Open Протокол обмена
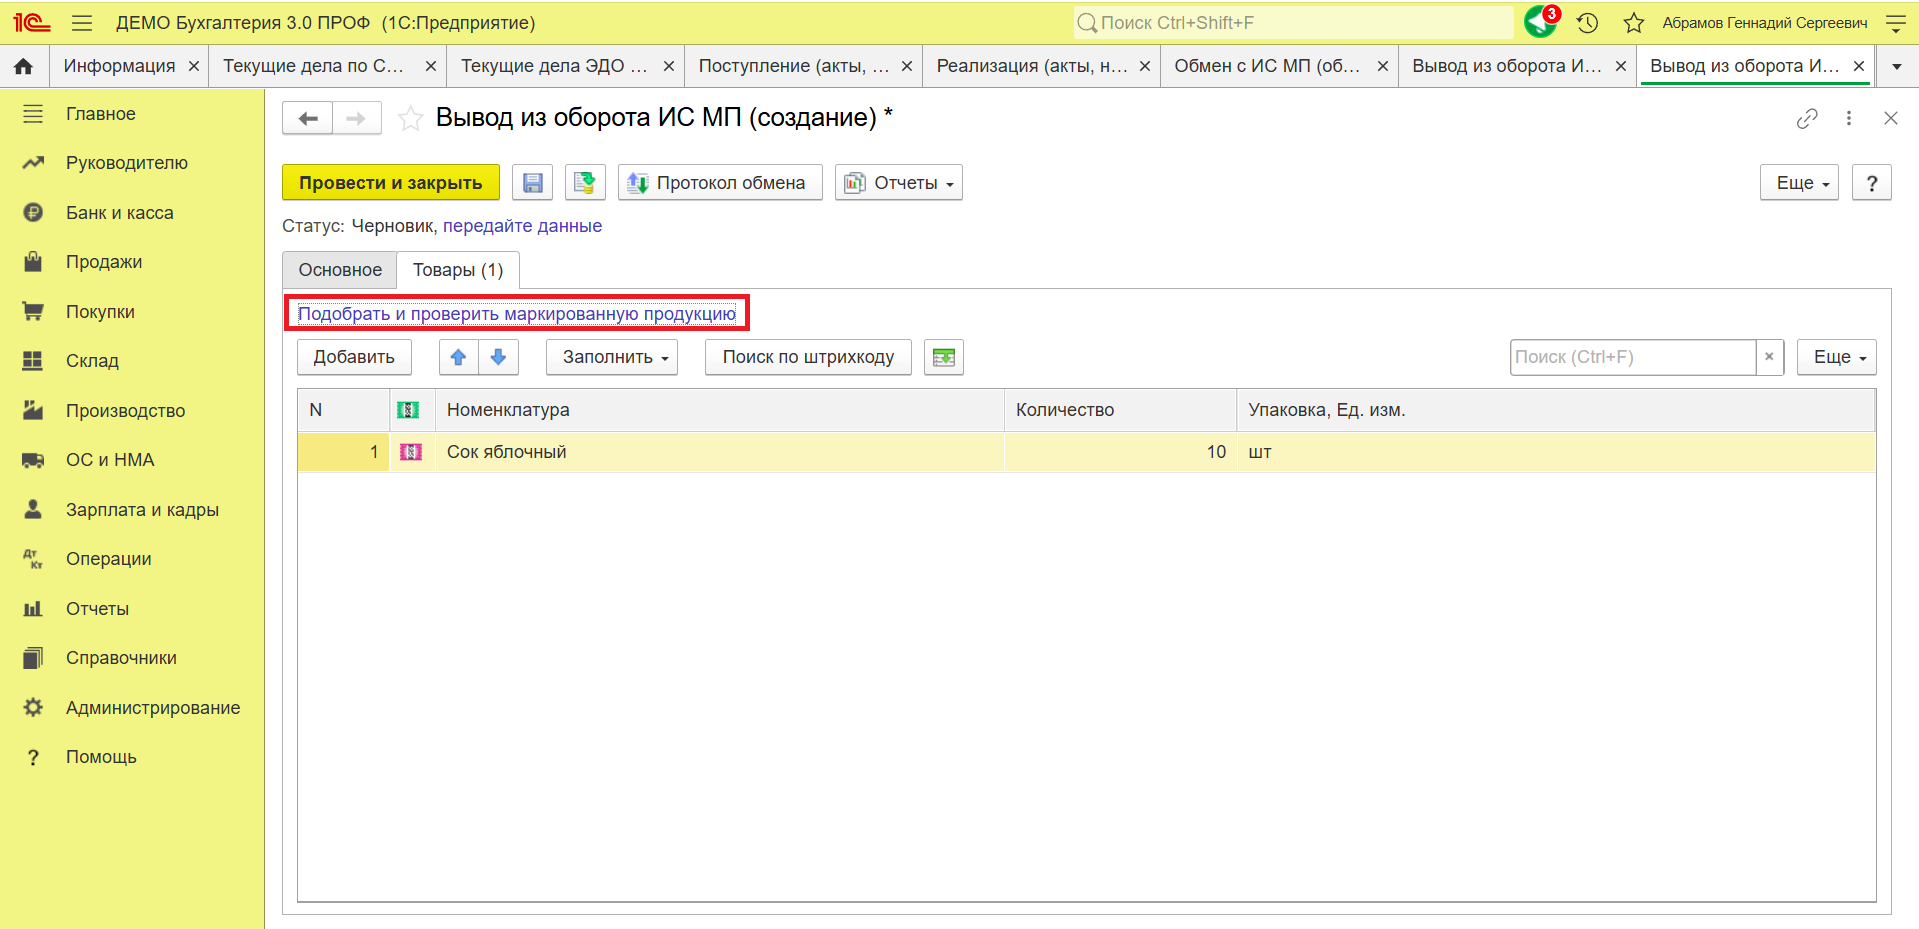This screenshot has height=929, width=1919. (x=720, y=183)
